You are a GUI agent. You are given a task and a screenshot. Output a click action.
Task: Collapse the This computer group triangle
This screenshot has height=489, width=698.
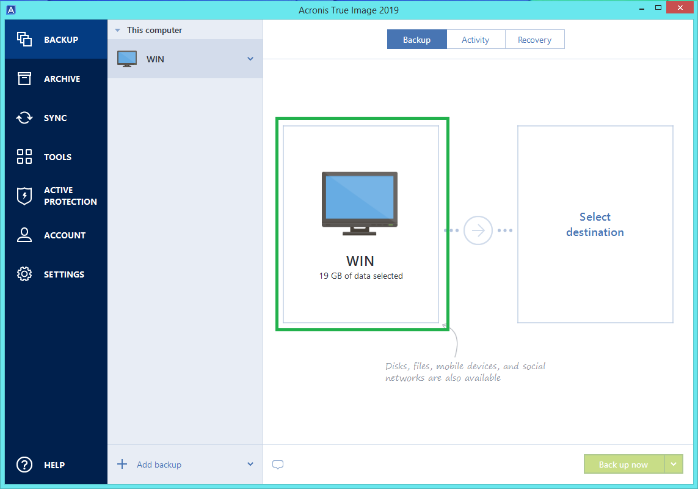tap(118, 30)
